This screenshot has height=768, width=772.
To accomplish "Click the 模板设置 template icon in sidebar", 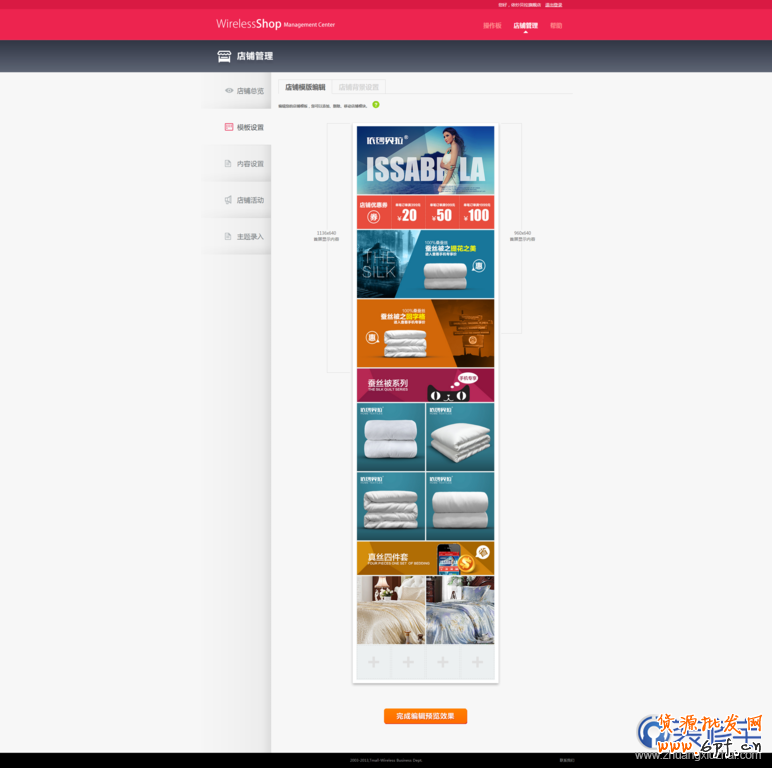I will 228,127.
